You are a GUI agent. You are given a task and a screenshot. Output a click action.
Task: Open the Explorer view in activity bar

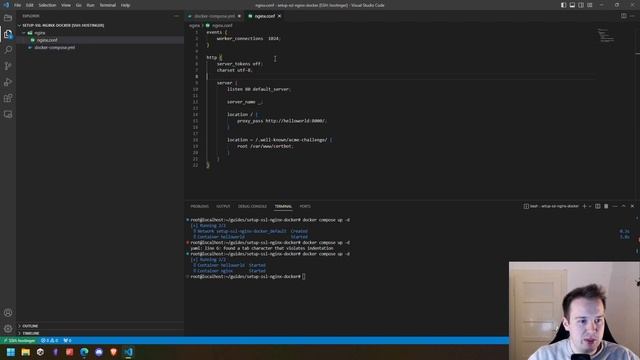click(x=8, y=34)
